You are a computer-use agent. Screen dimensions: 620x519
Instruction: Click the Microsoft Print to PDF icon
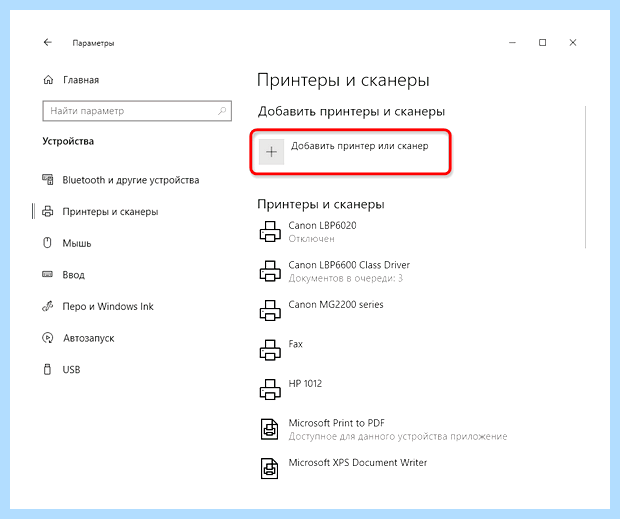(x=270, y=429)
